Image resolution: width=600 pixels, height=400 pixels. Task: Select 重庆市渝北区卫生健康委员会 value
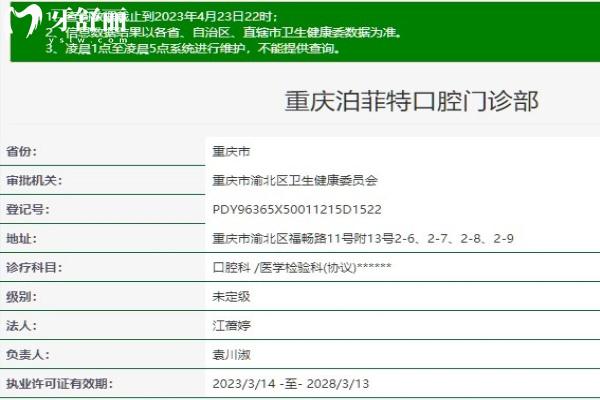tap(295, 180)
